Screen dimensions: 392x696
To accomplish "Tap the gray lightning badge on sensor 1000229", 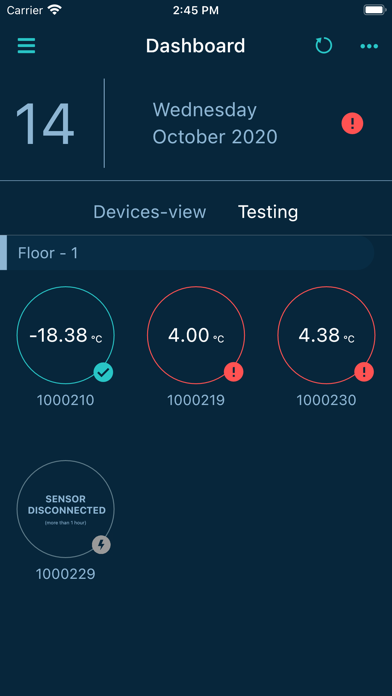I will (x=101, y=545).
